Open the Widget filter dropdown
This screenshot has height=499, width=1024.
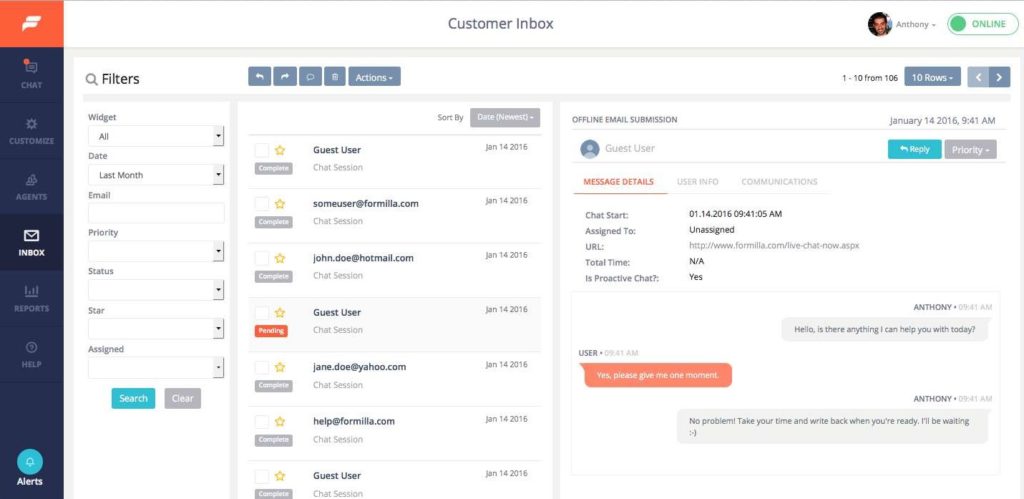point(156,137)
